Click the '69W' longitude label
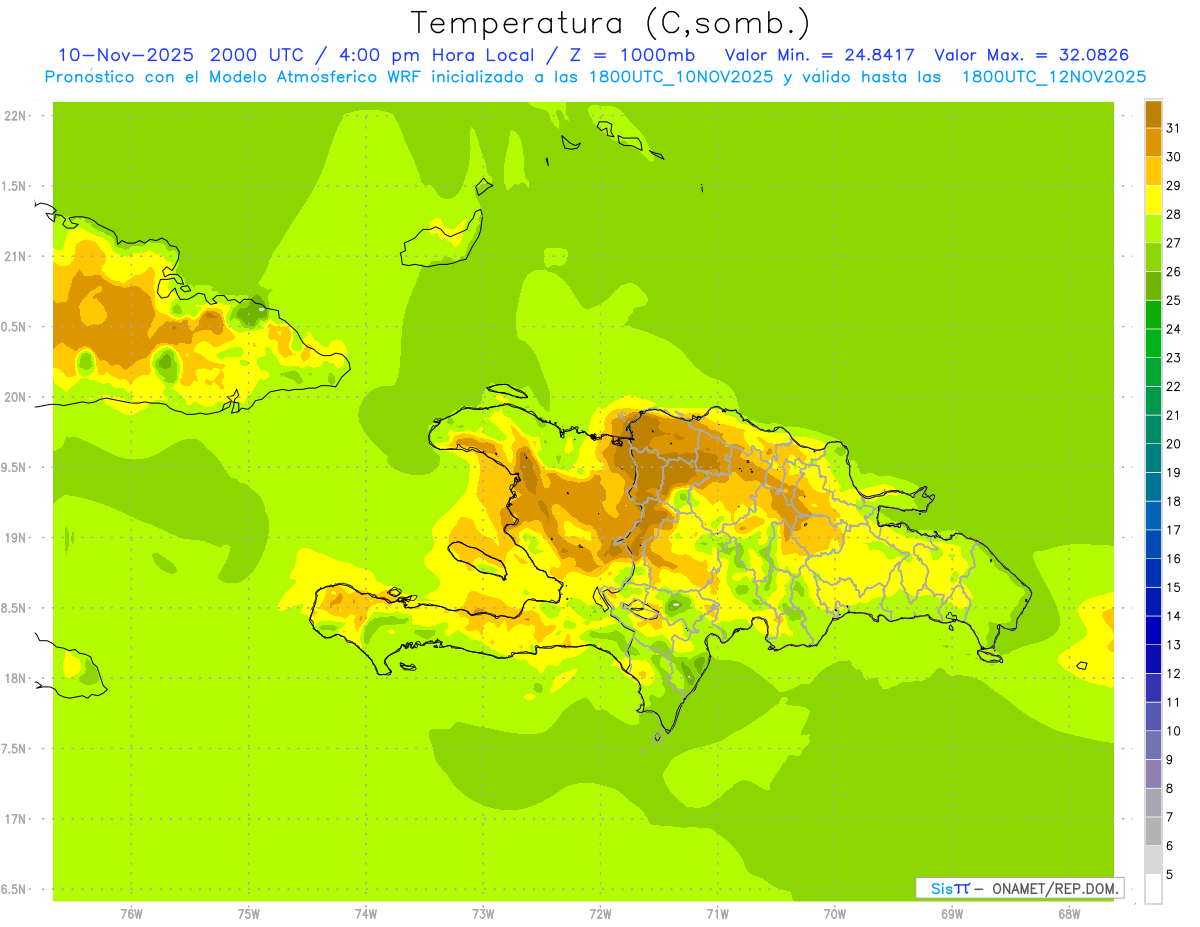 [x=952, y=914]
